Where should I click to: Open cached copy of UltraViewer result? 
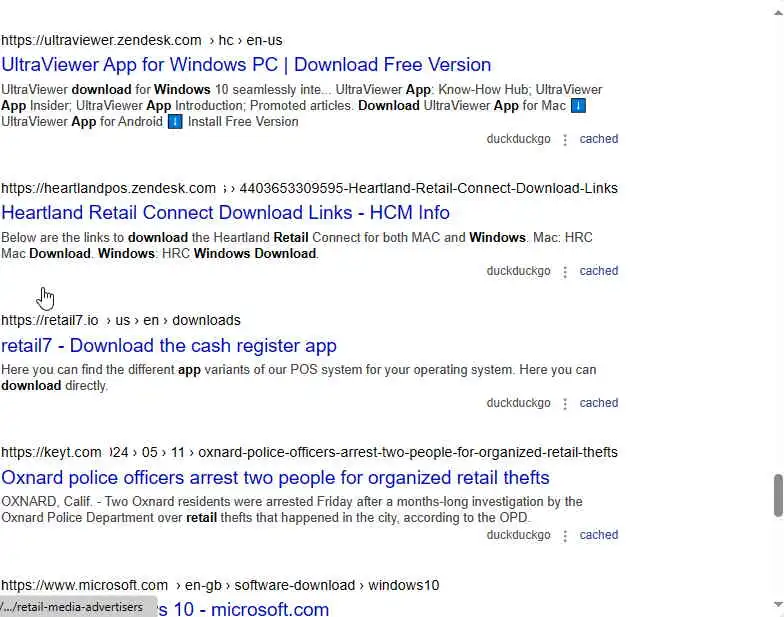(x=598, y=139)
